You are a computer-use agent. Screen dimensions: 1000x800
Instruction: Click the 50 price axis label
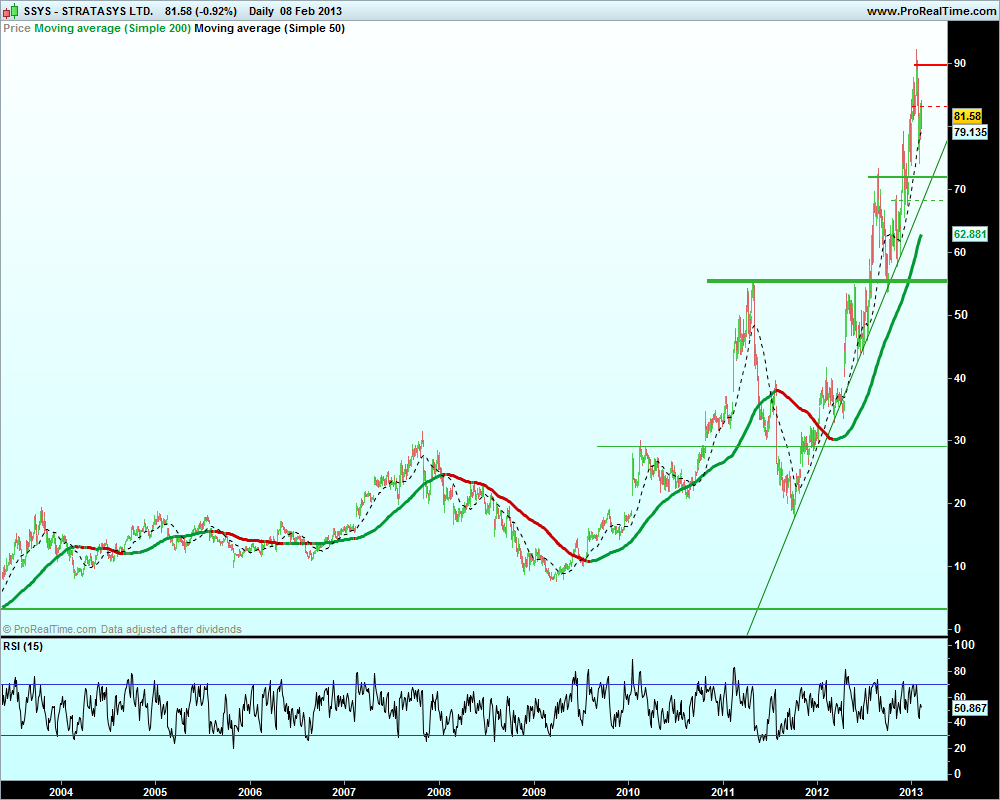960,315
